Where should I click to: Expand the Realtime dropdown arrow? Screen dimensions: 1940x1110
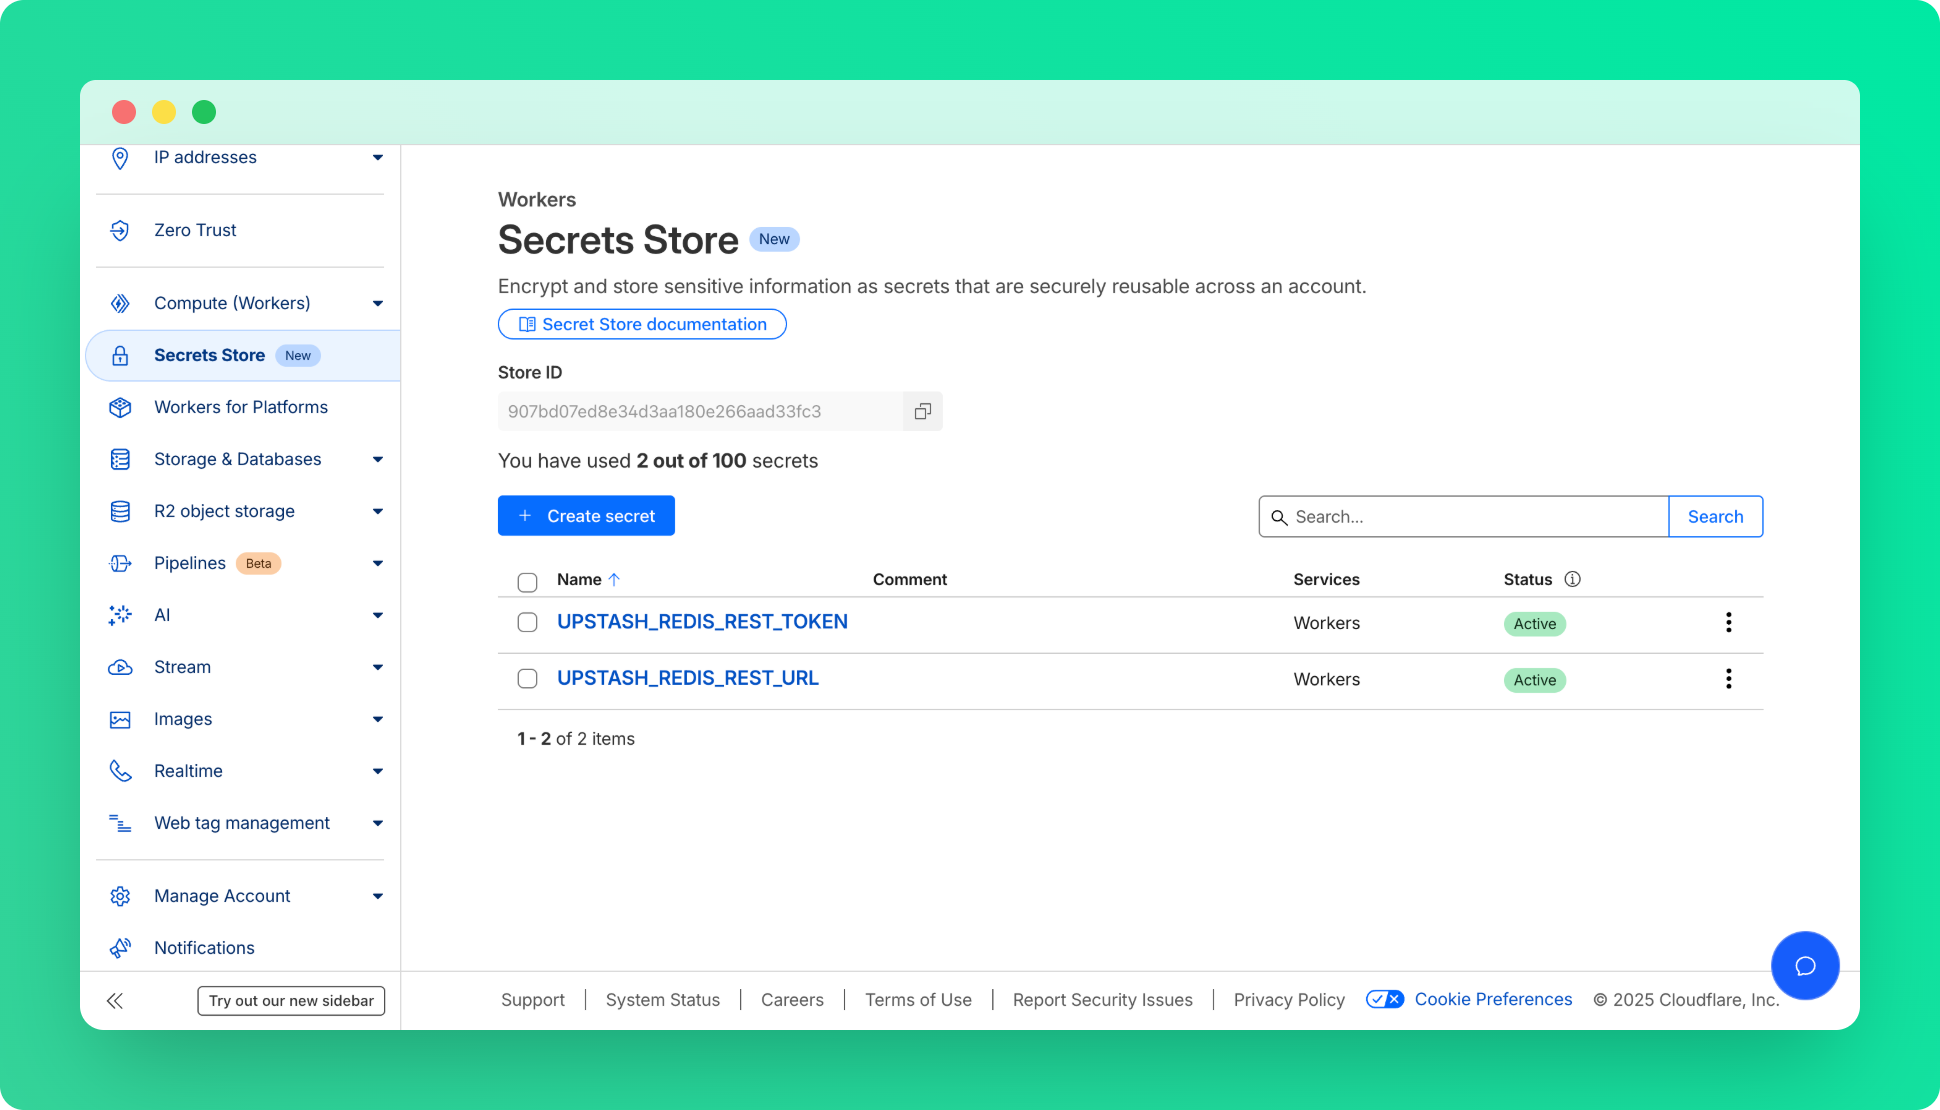pos(378,772)
